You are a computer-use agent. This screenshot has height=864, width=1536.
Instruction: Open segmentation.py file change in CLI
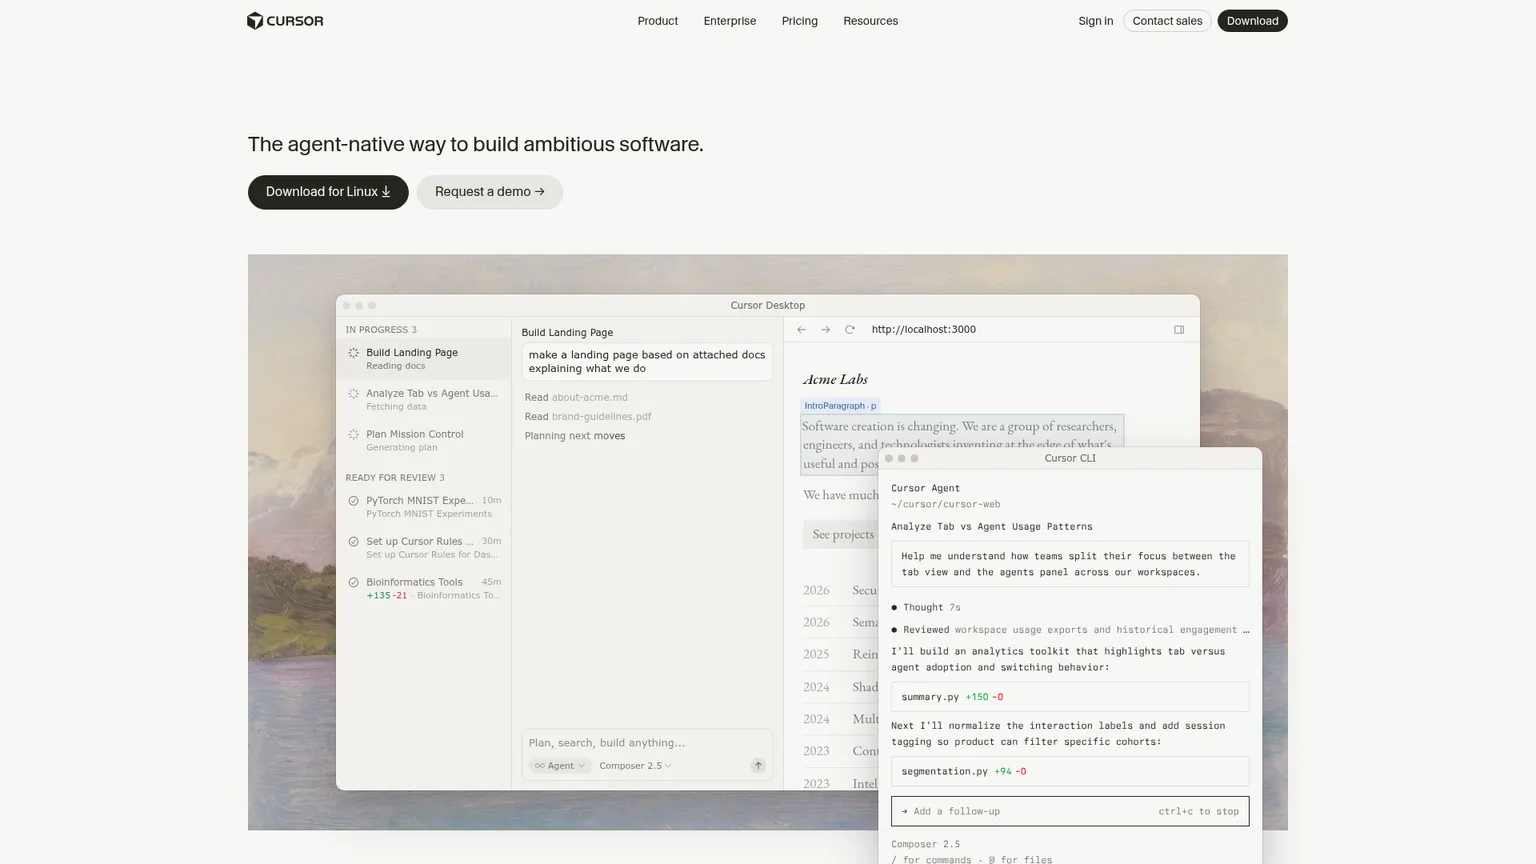tap(1070, 771)
